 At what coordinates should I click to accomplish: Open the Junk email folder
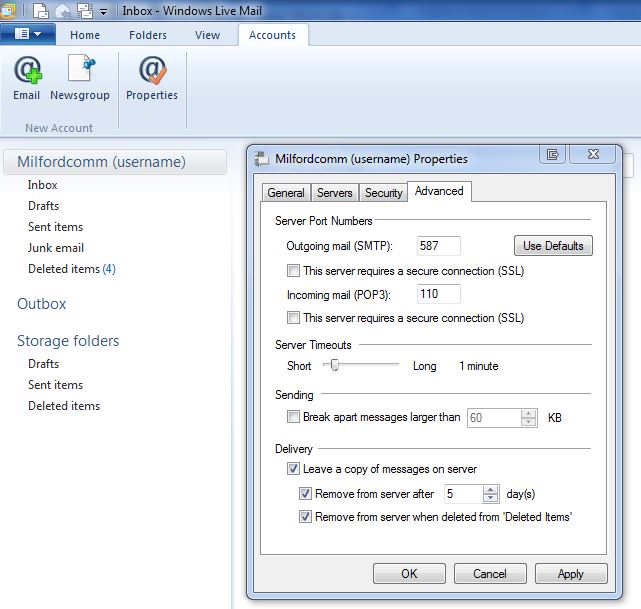pyautogui.click(x=56, y=248)
